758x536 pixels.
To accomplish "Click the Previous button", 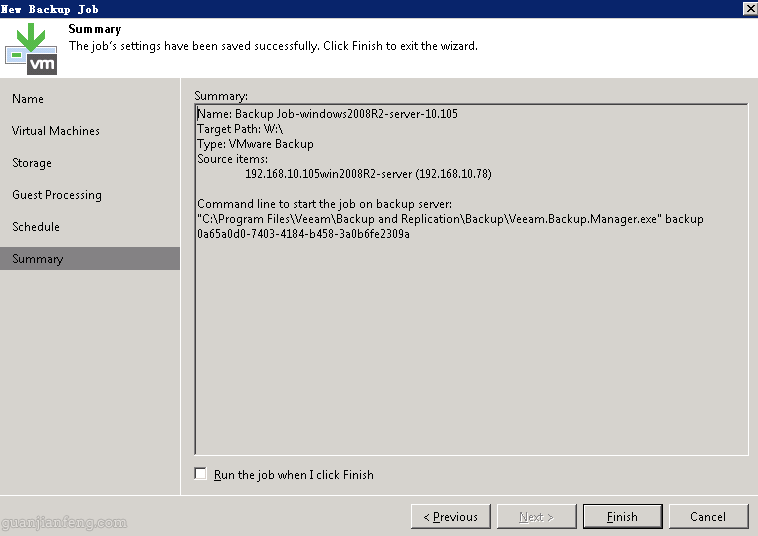I will point(451,517).
